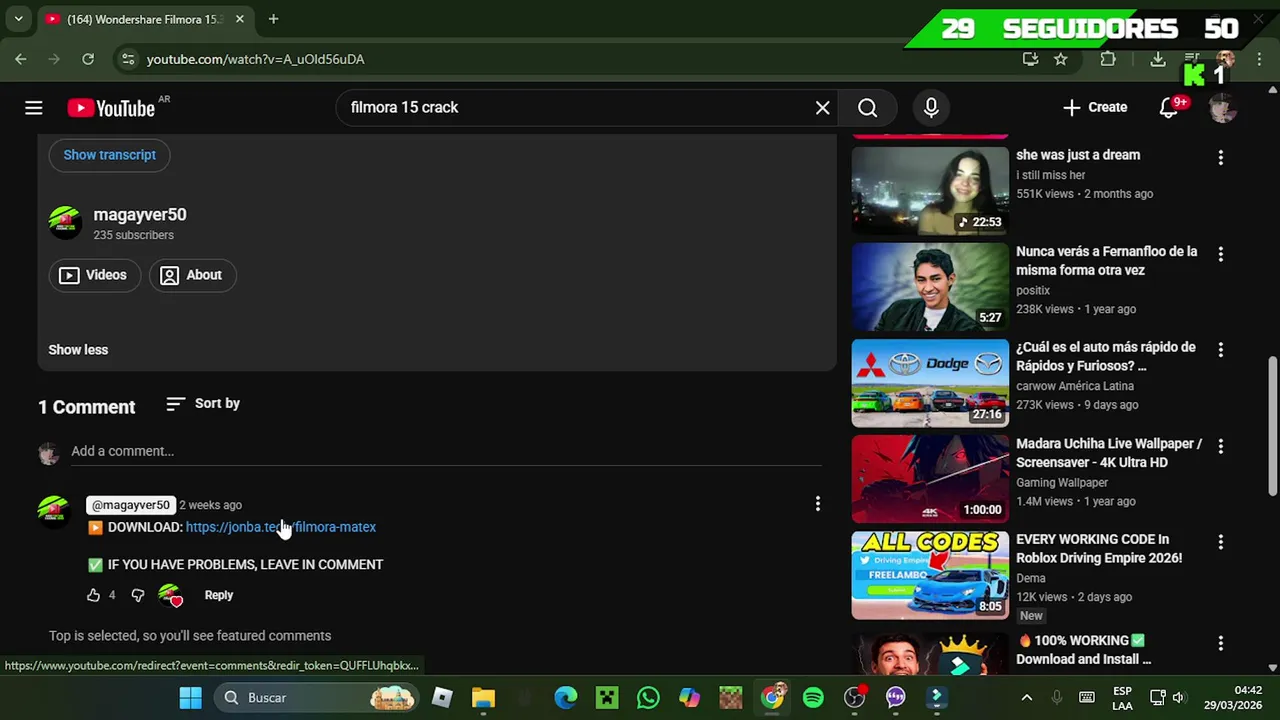Open the Sort by comments dropdown

tap(203, 403)
